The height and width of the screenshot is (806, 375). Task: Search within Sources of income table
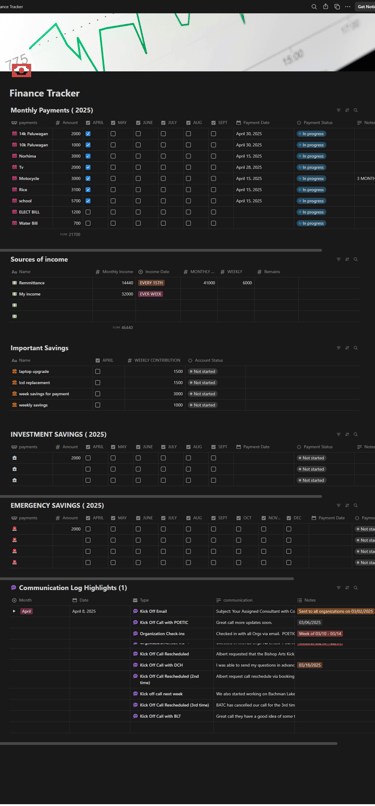click(355, 259)
